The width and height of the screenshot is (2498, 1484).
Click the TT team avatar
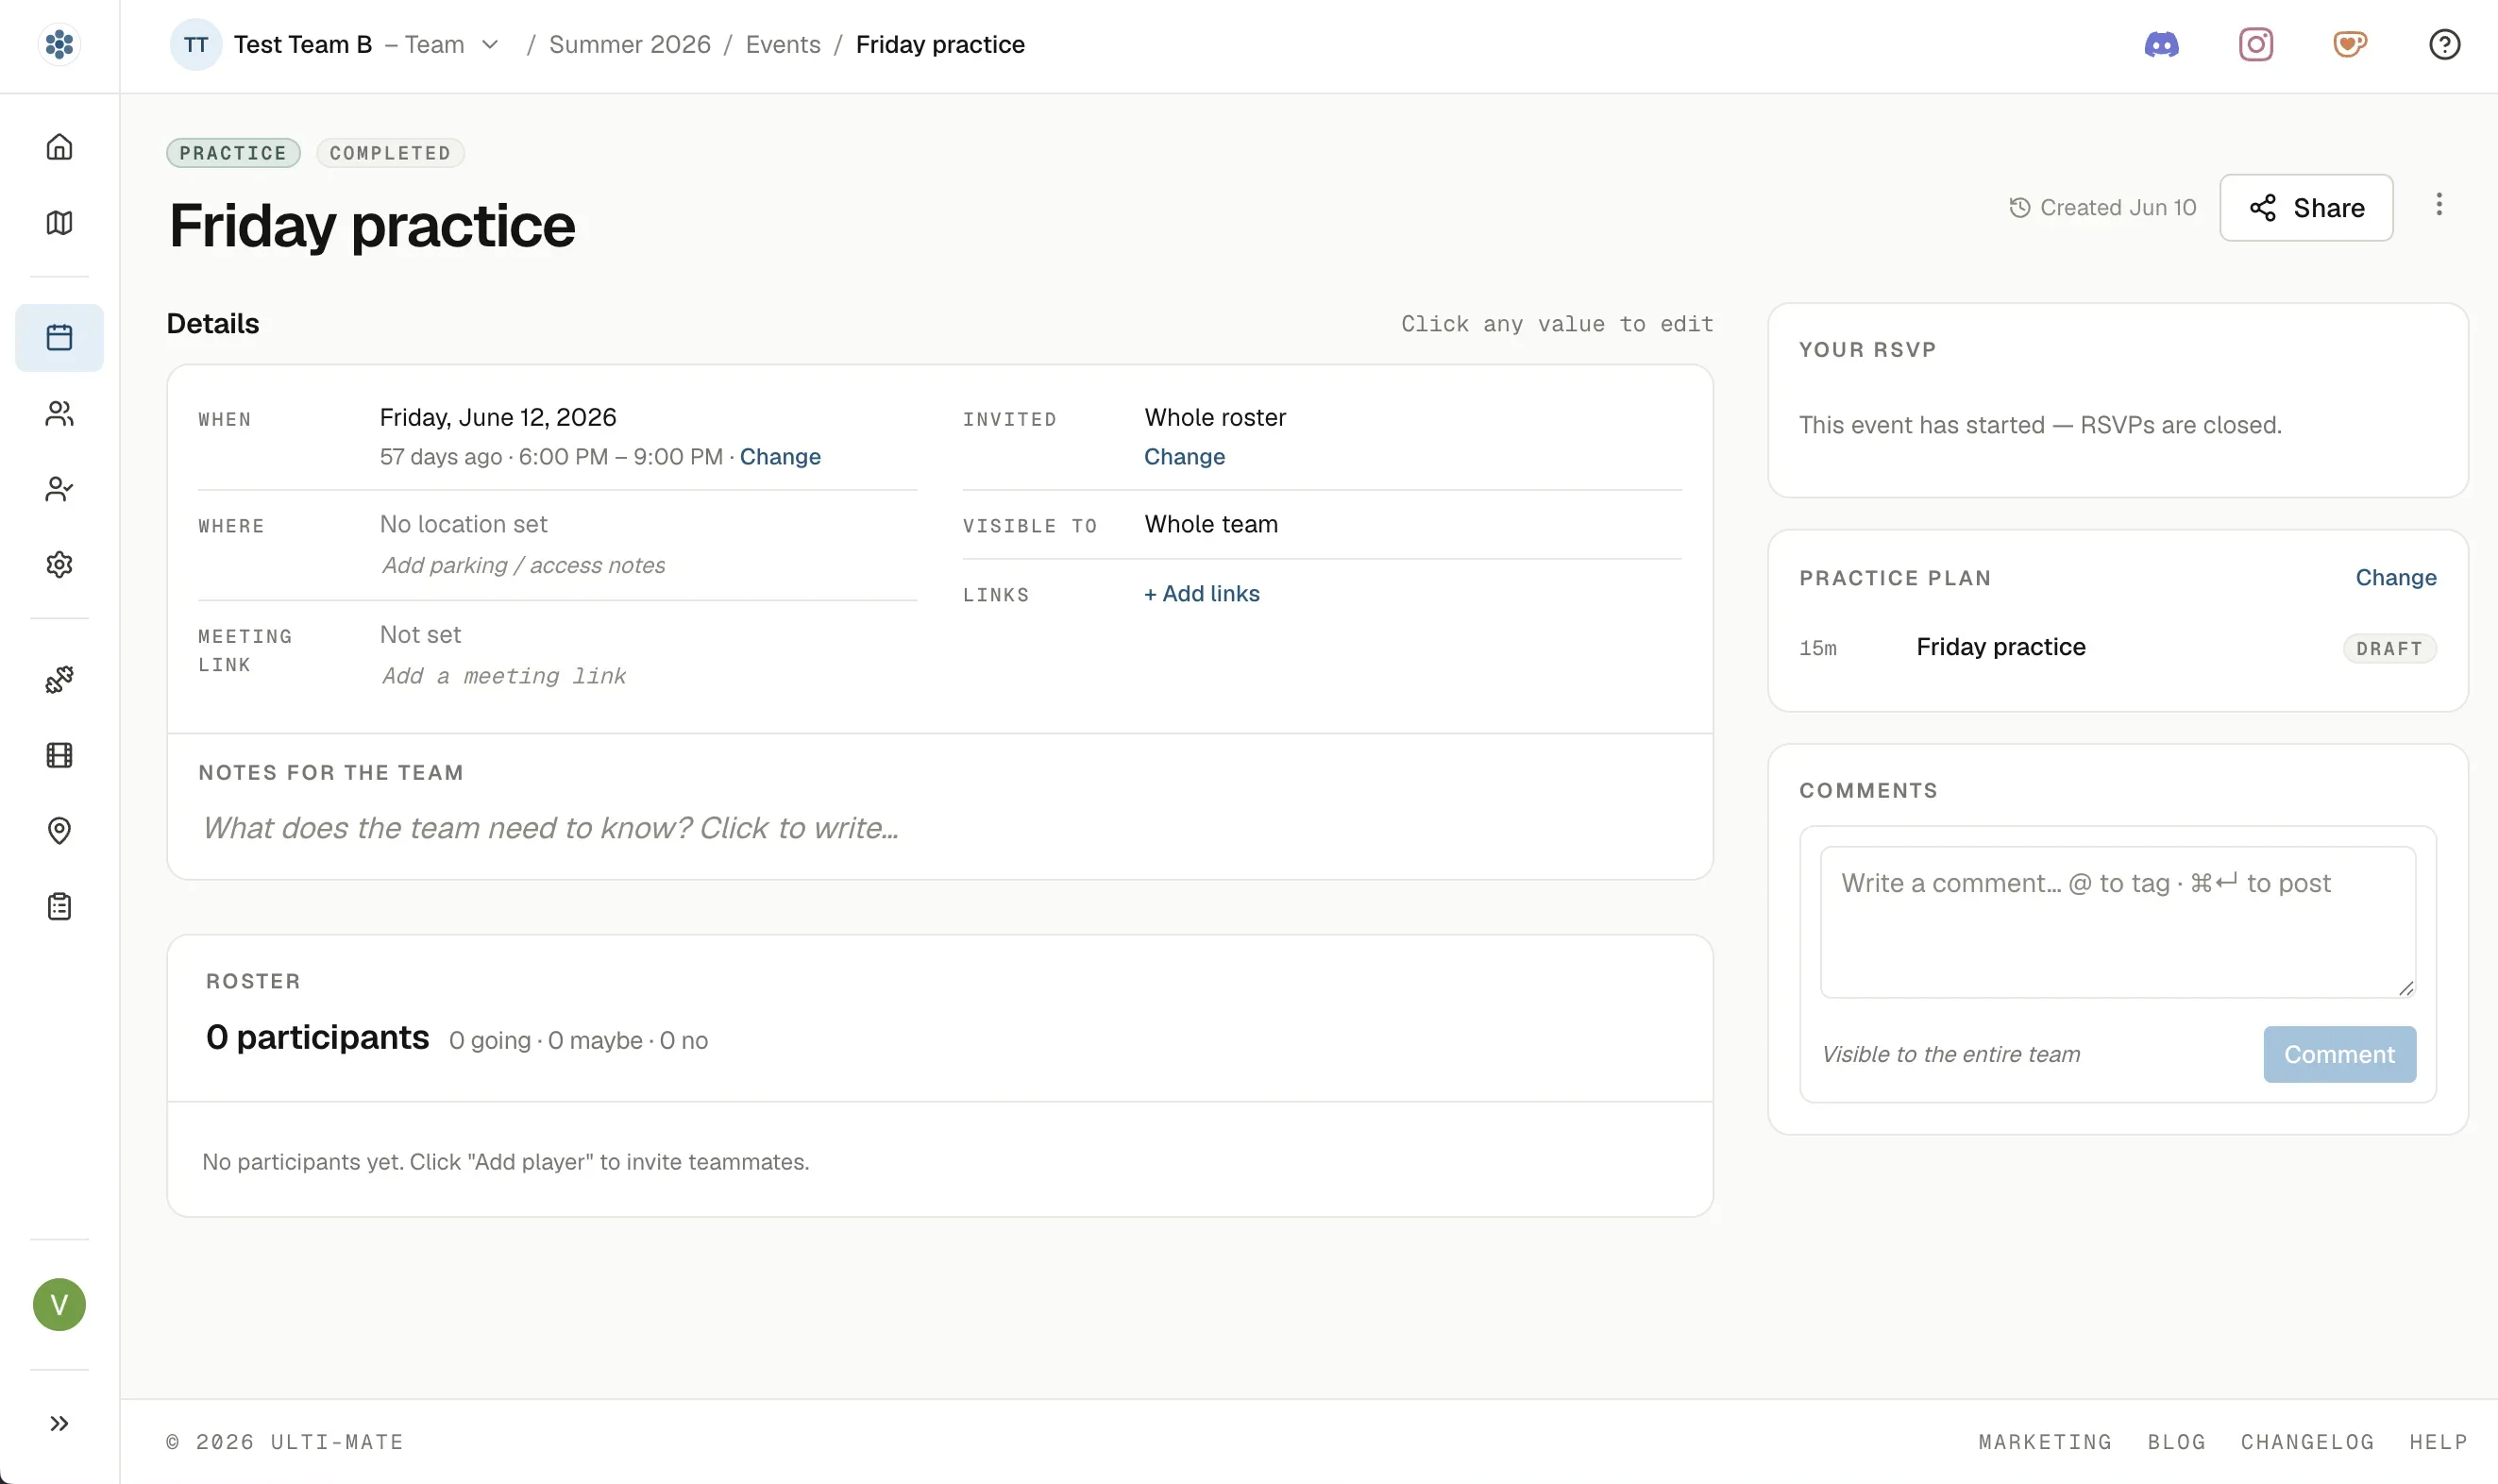point(195,44)
